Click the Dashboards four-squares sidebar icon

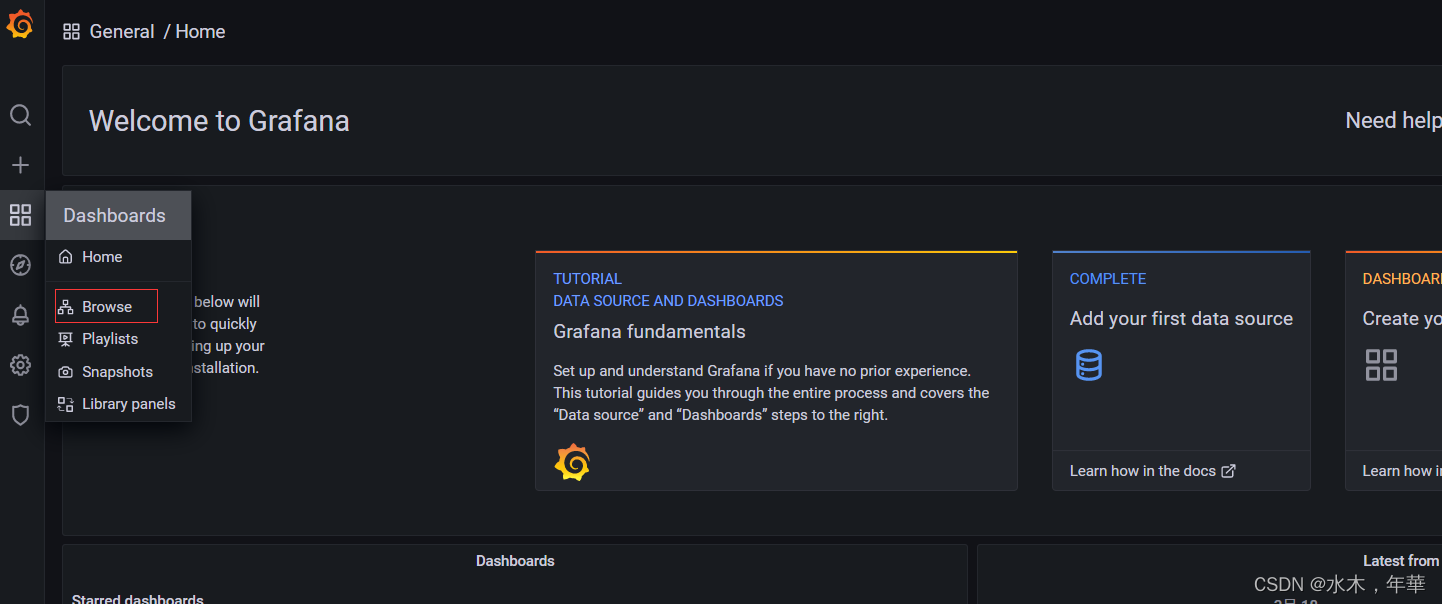20,215
